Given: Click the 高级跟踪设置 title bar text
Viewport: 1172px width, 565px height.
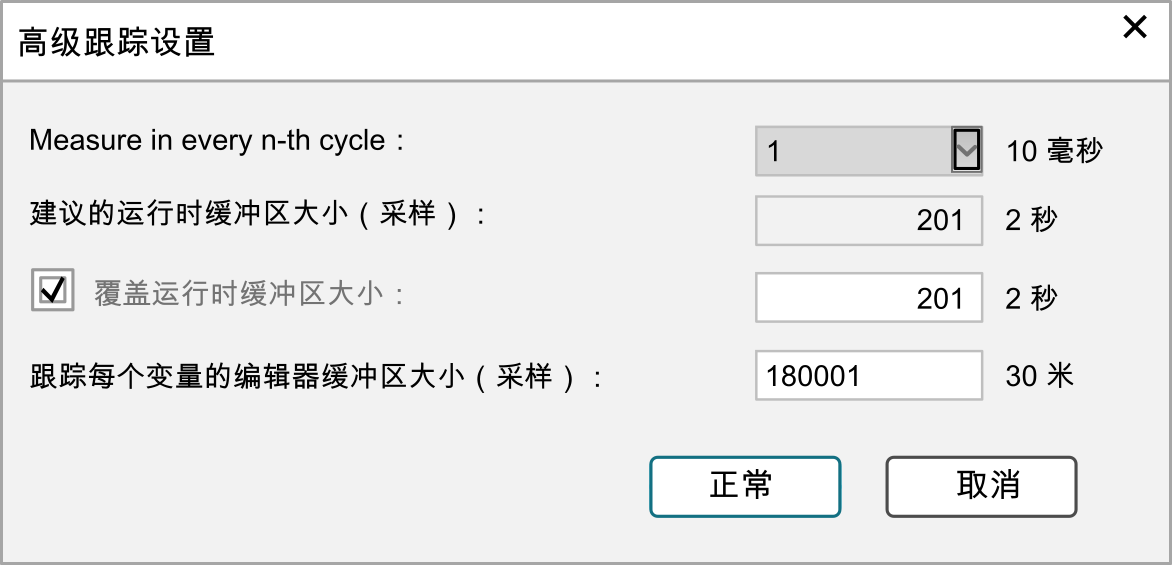Looking at the screenshot, I should [x=117, y=43].
